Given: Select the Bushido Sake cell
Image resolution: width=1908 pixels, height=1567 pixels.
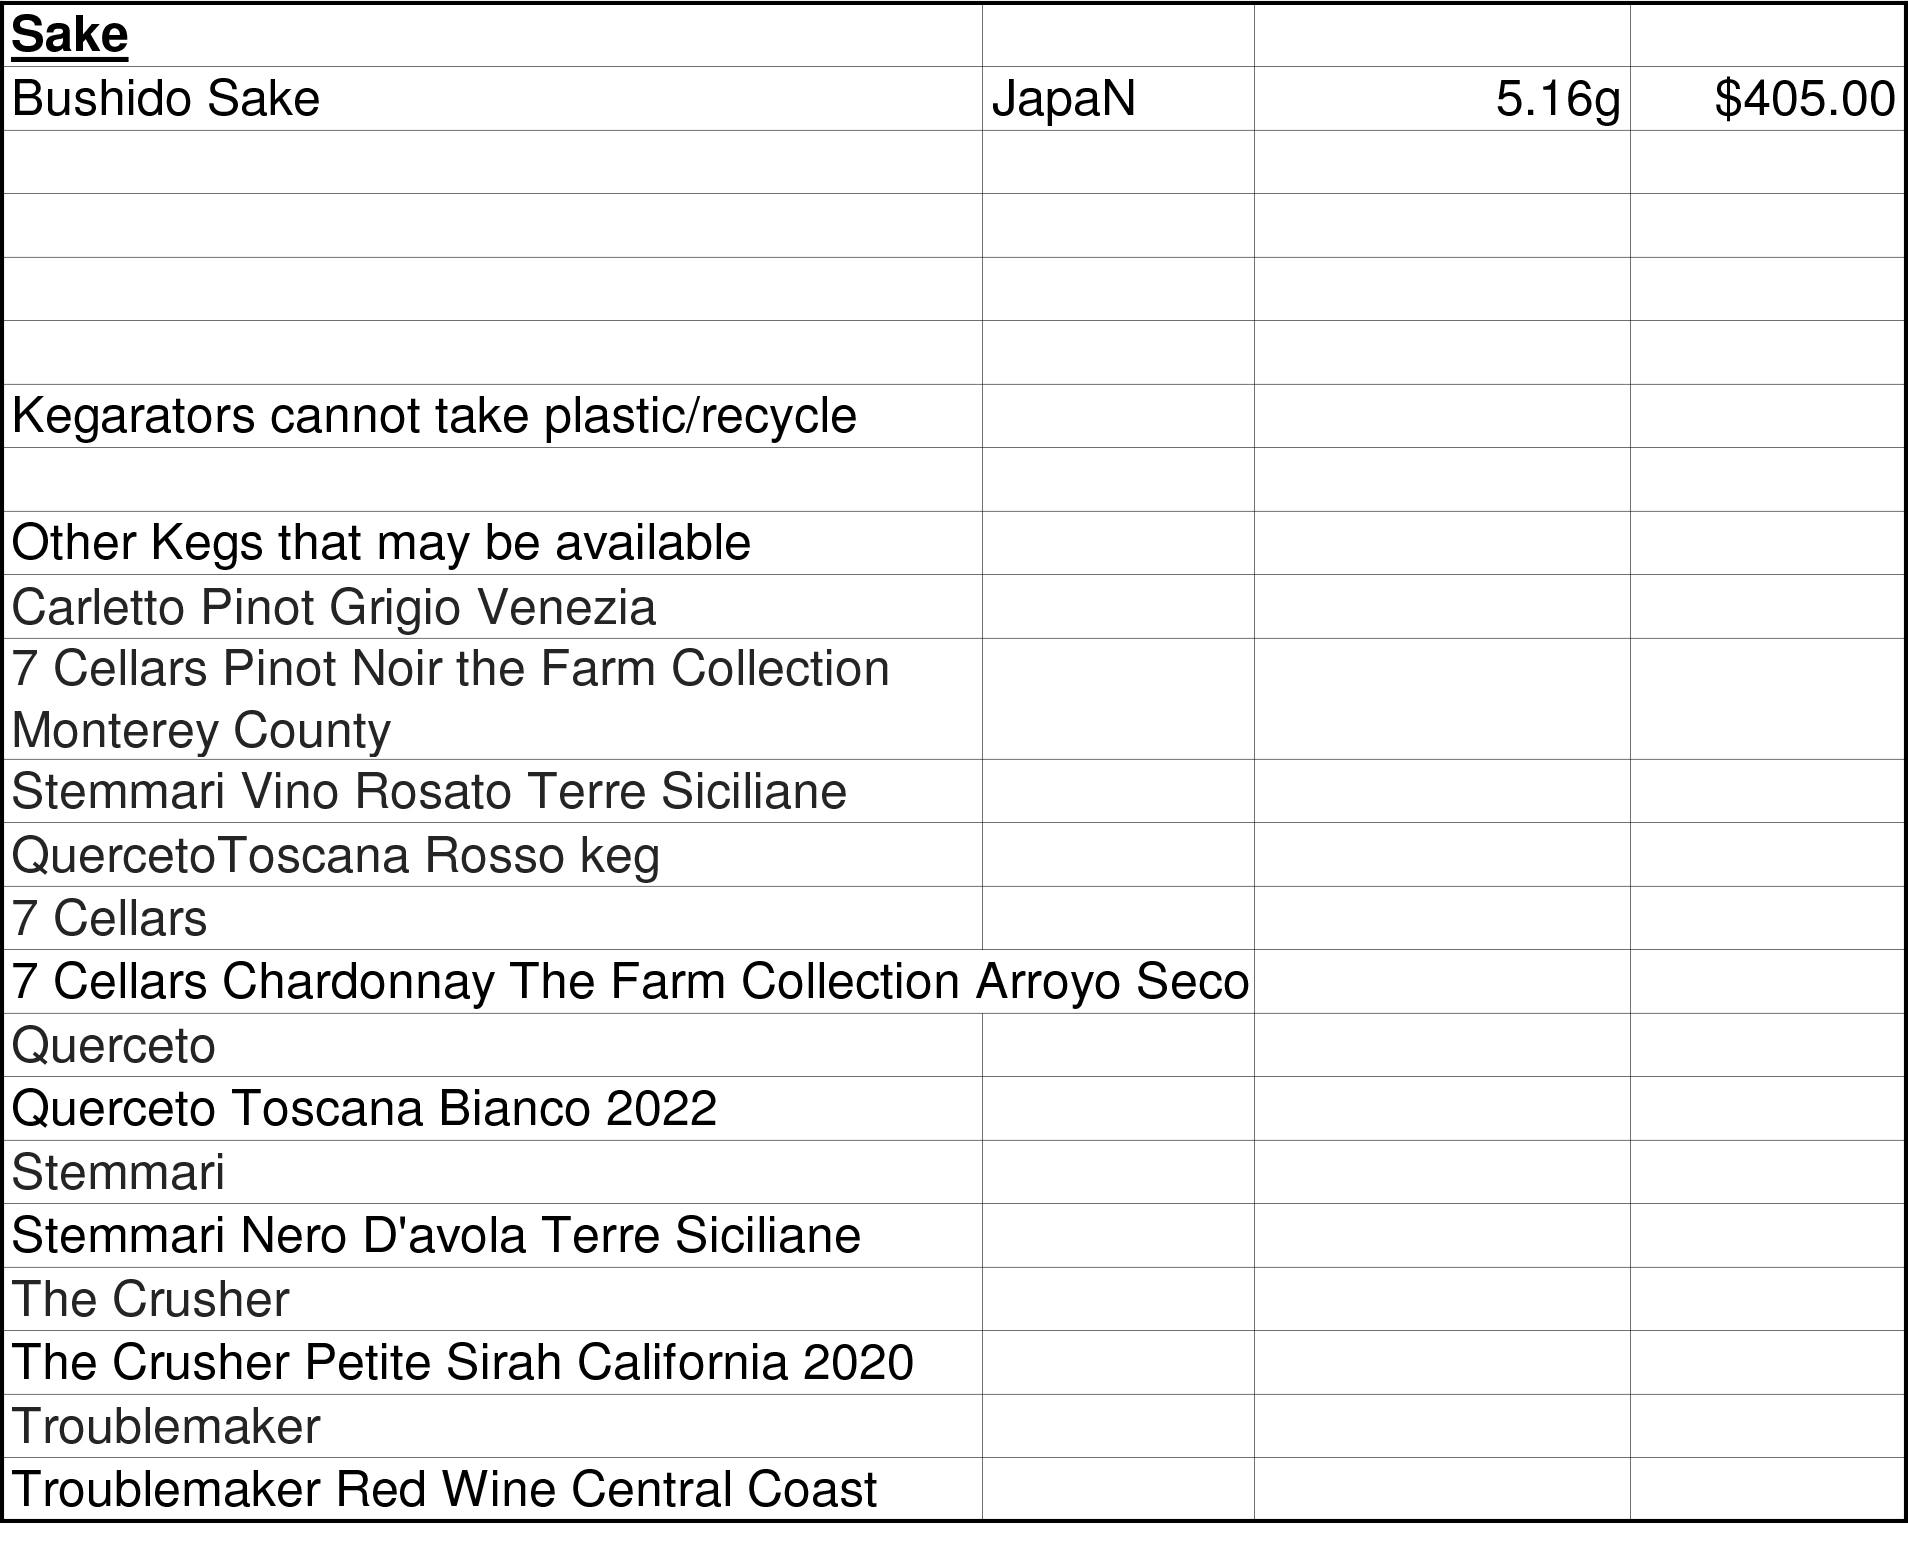Looking at the screenshot, I should [166, 99].
